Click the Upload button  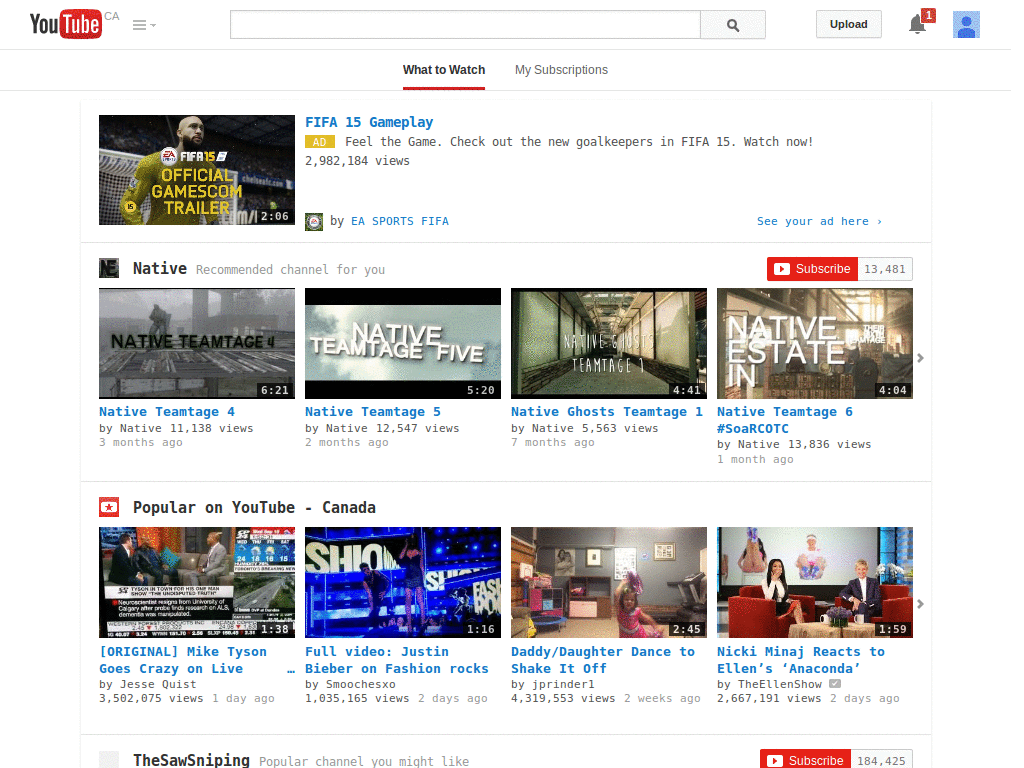pos(848,24)
